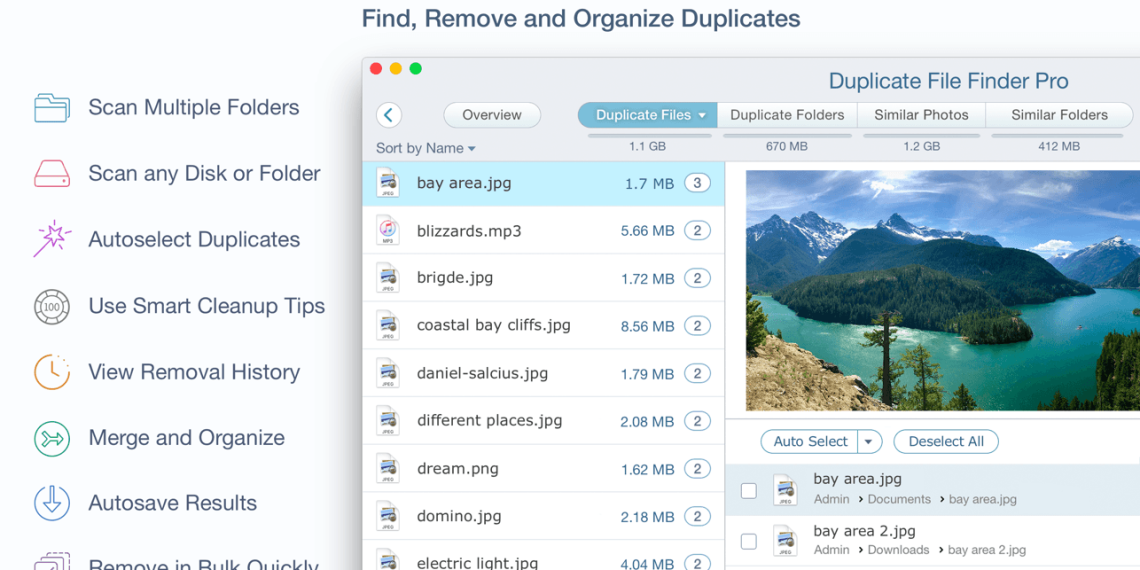
Task: Click the View Removal History clock icon
Action: pyautogui.click(x=52, y=372)
